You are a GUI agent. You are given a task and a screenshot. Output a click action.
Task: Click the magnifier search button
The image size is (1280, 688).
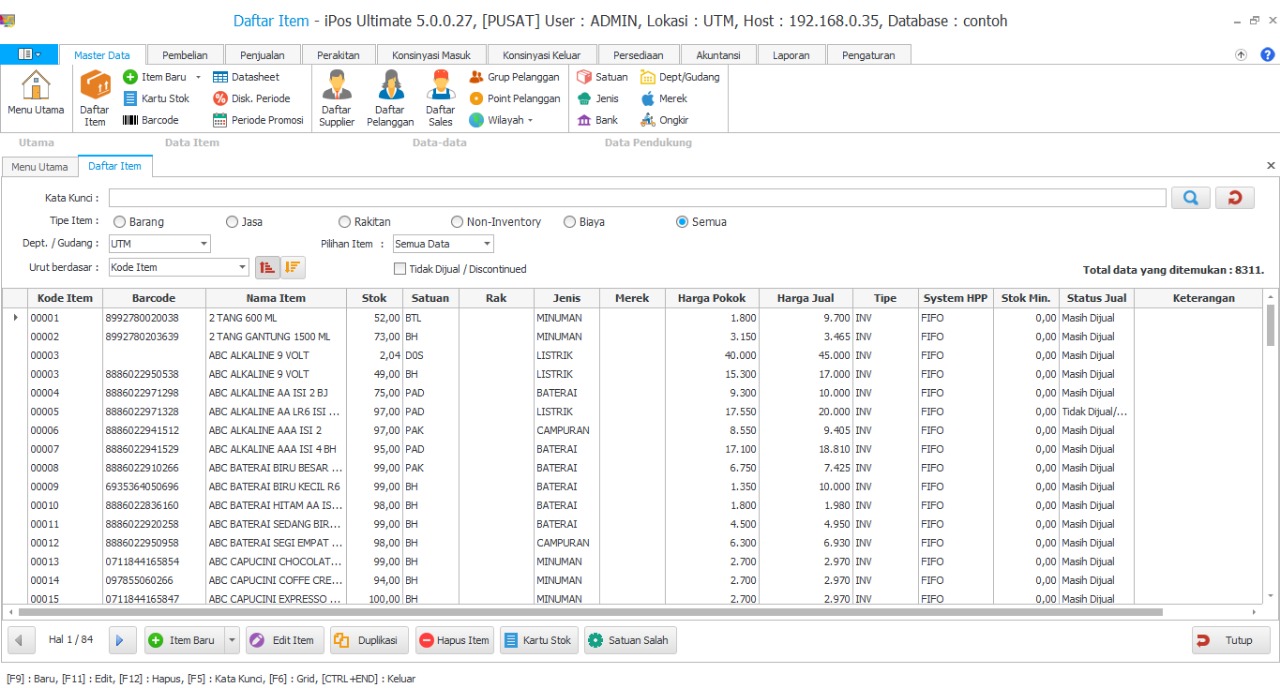(x=1190, y=198)
